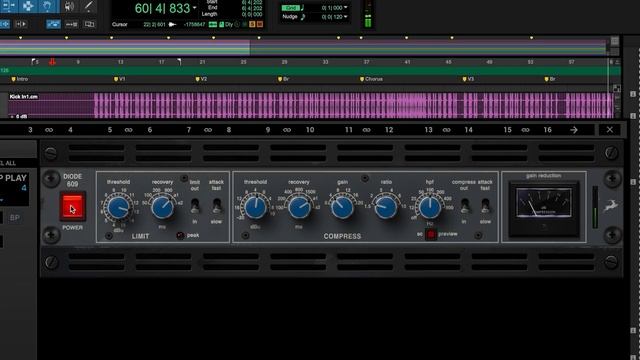
Task: Jump to the Chorus marker
Action: pyautogui.click(x=371, y=79)
